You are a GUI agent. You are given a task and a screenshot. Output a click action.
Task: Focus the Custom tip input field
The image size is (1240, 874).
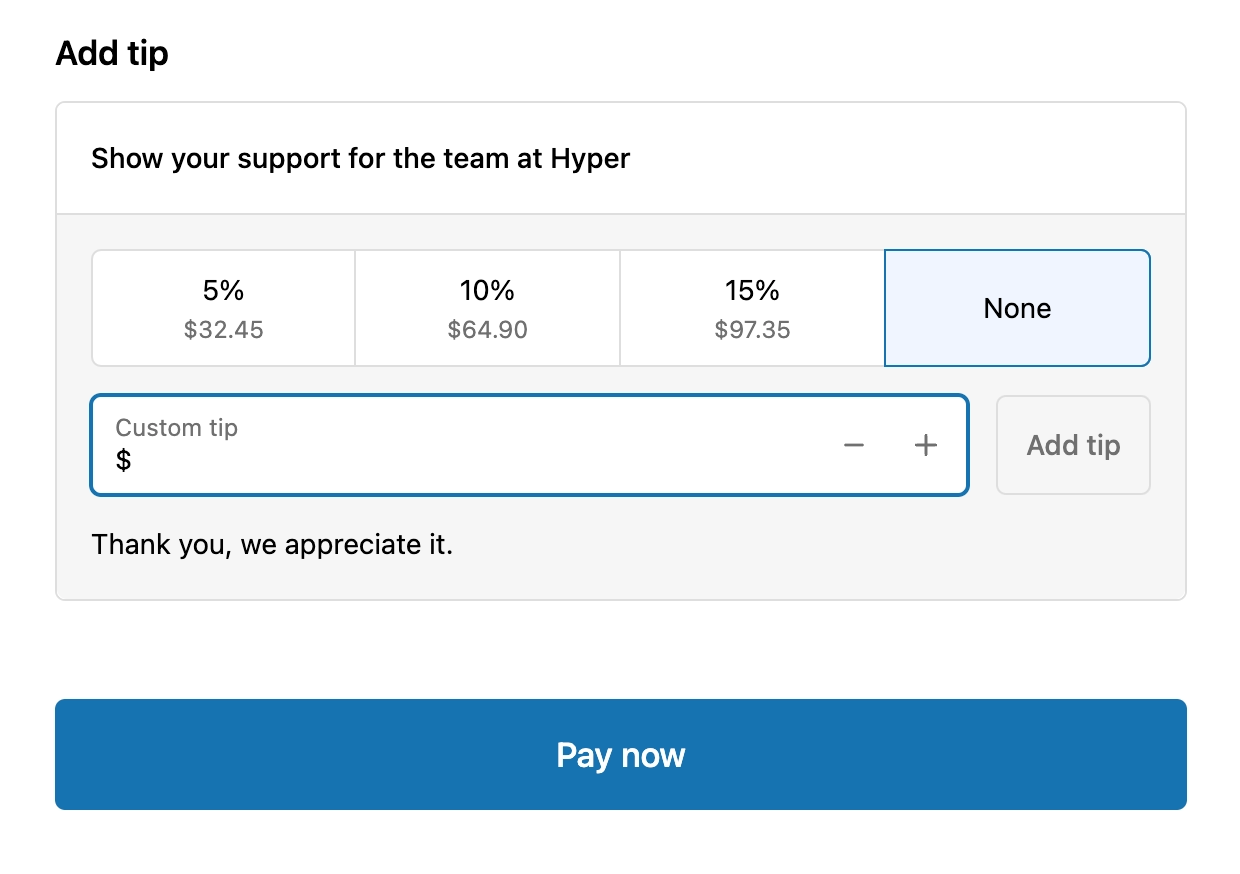click(x=470, y=459)
